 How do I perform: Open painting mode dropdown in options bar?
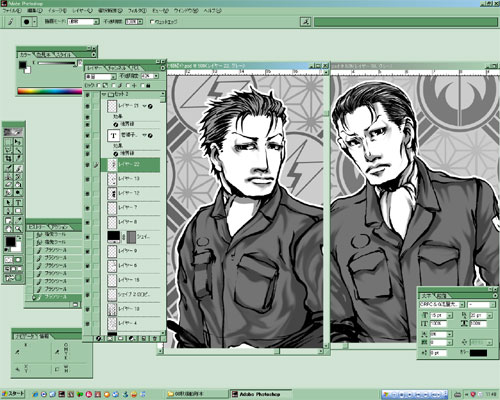coord(96,22)
